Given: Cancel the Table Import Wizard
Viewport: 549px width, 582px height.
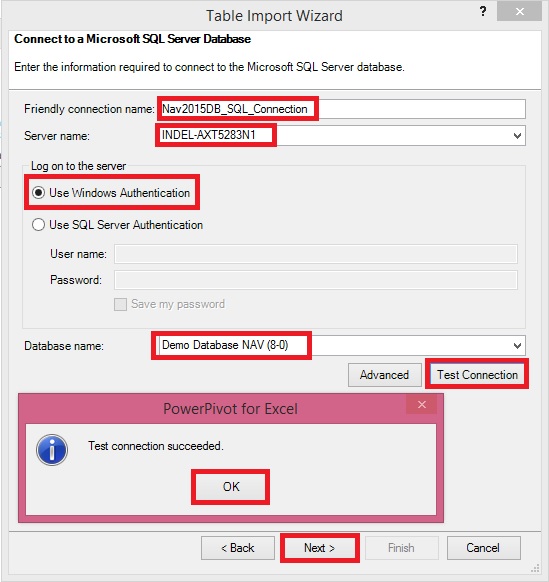Looking at the screenshot, I should (483, 548).
